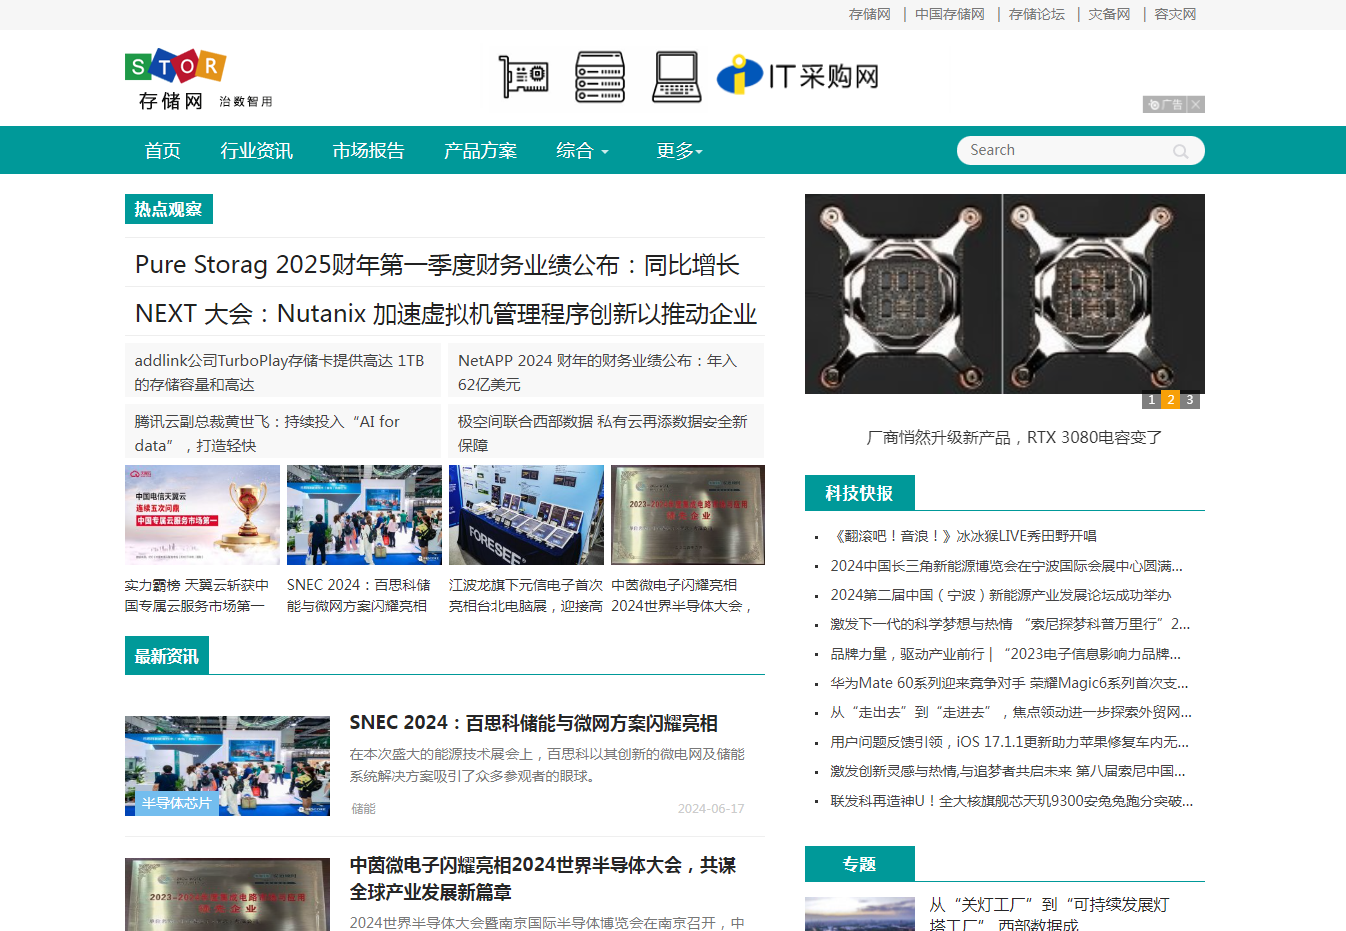This screenshot has width=1346, height=931.
Task: Open 索尼探梦科普万里行 news item
Action: (1010, 624)
